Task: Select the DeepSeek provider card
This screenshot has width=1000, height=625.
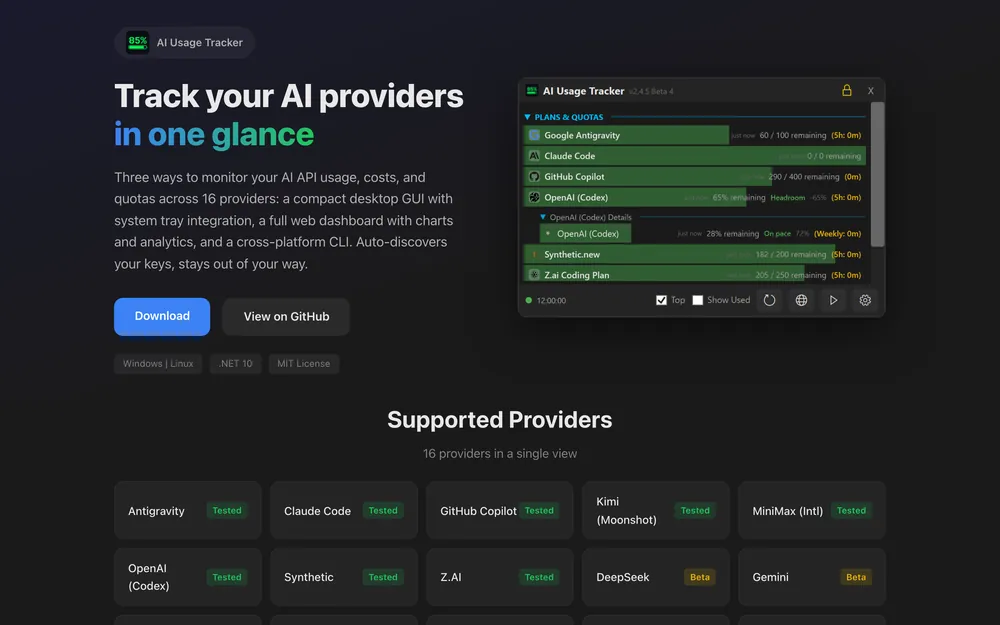Action: click(656, 577)
